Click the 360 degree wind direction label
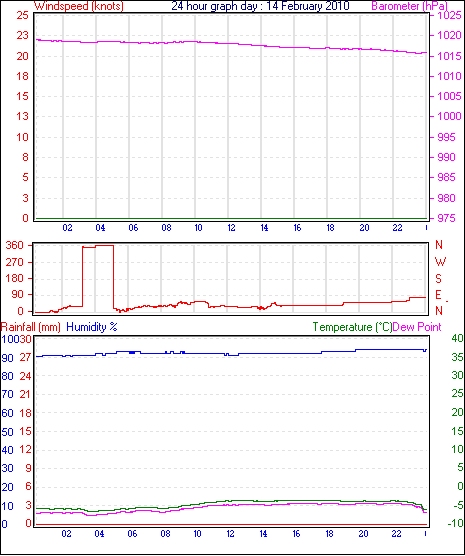 coord(15,245)
